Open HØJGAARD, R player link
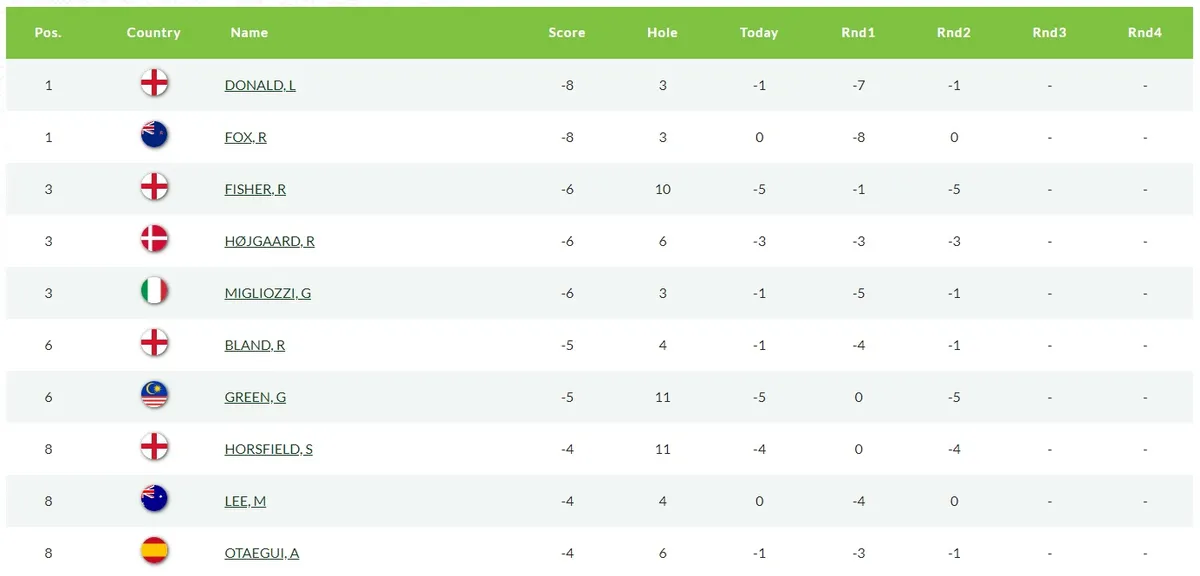The height and width of the screenshot is (576, 1200). [x=270, y=242]
